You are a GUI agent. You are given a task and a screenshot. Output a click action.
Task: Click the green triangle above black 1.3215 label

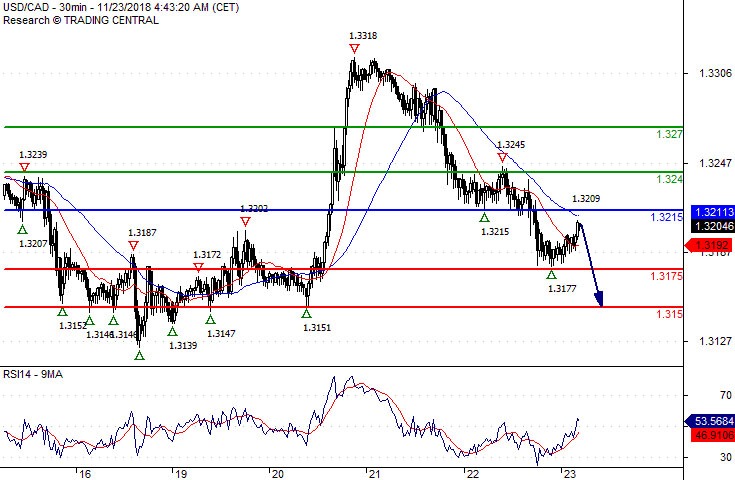pos(484,218)
